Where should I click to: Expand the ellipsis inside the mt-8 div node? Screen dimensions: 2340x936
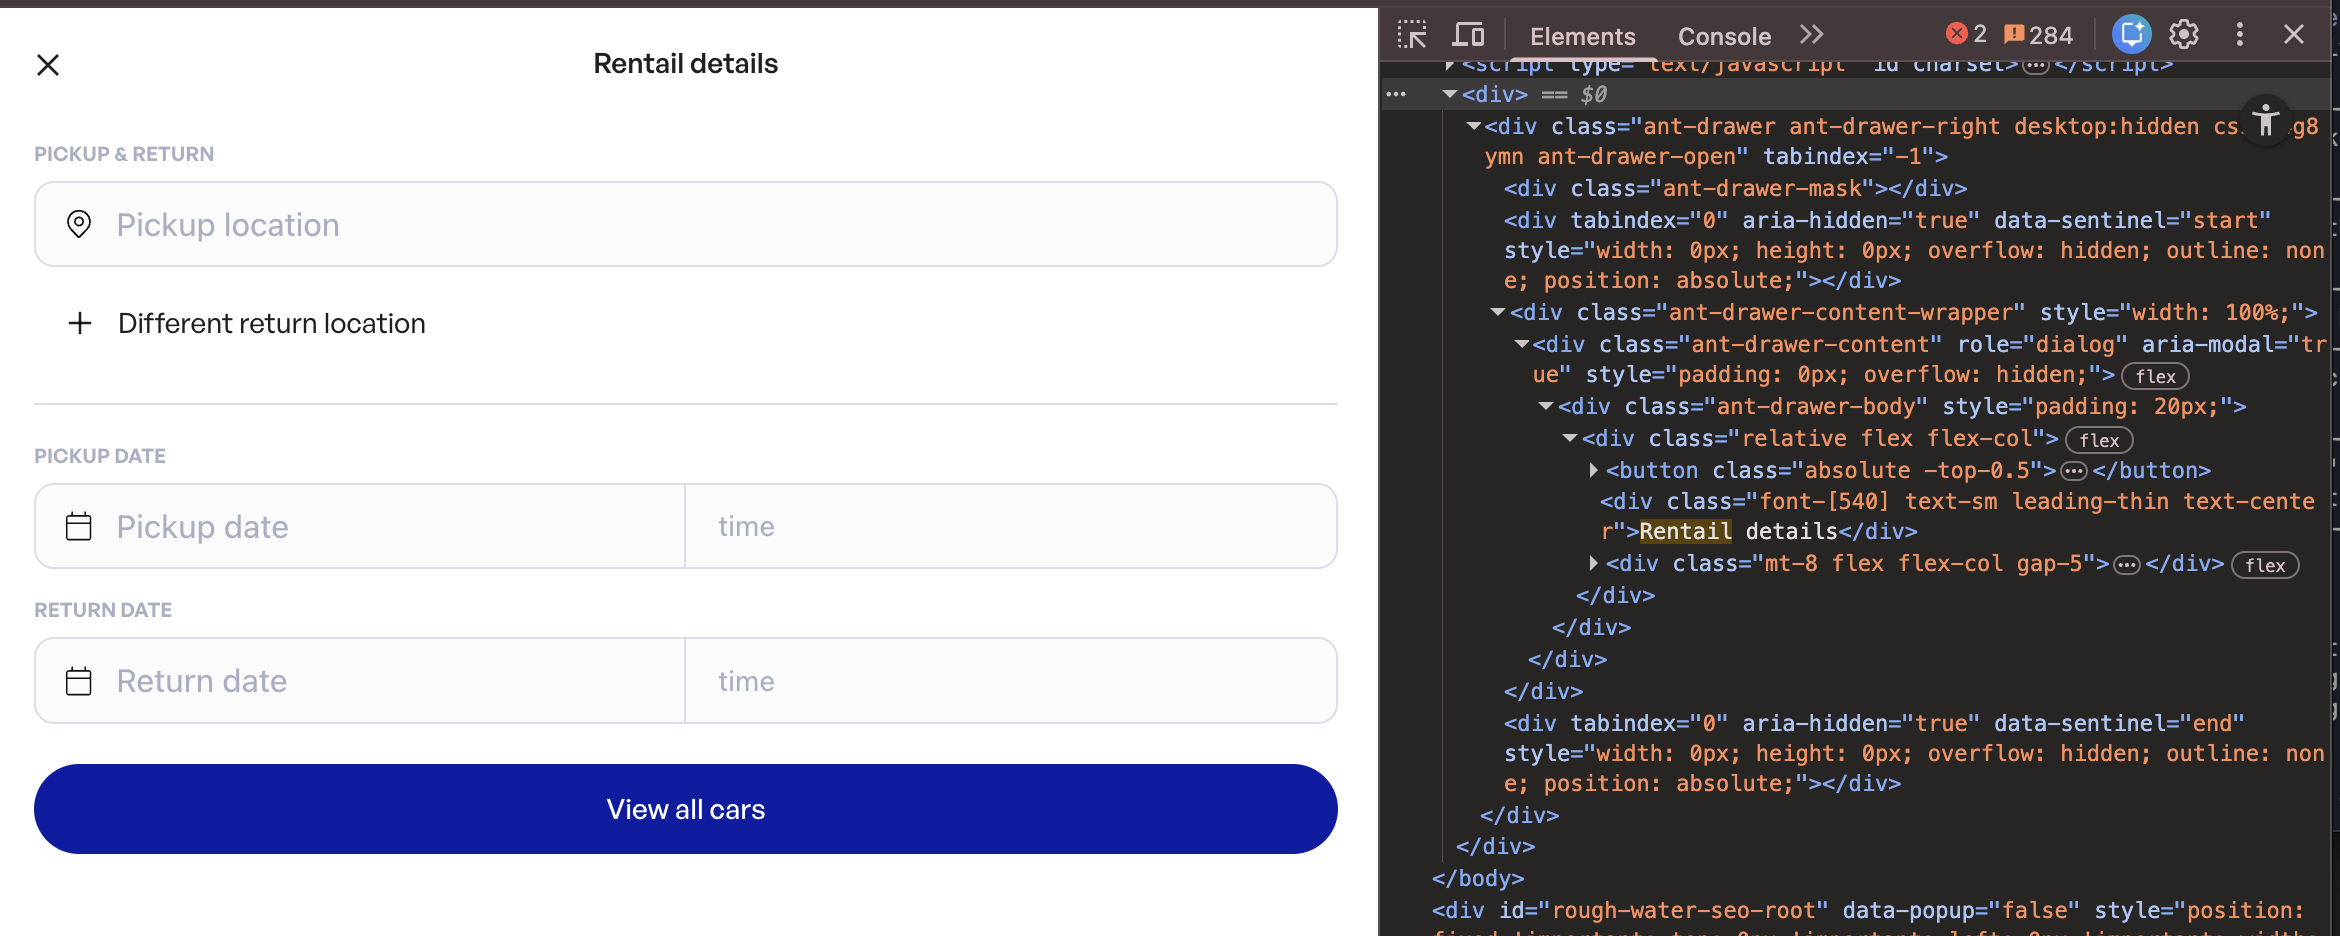pos(2127,565)
